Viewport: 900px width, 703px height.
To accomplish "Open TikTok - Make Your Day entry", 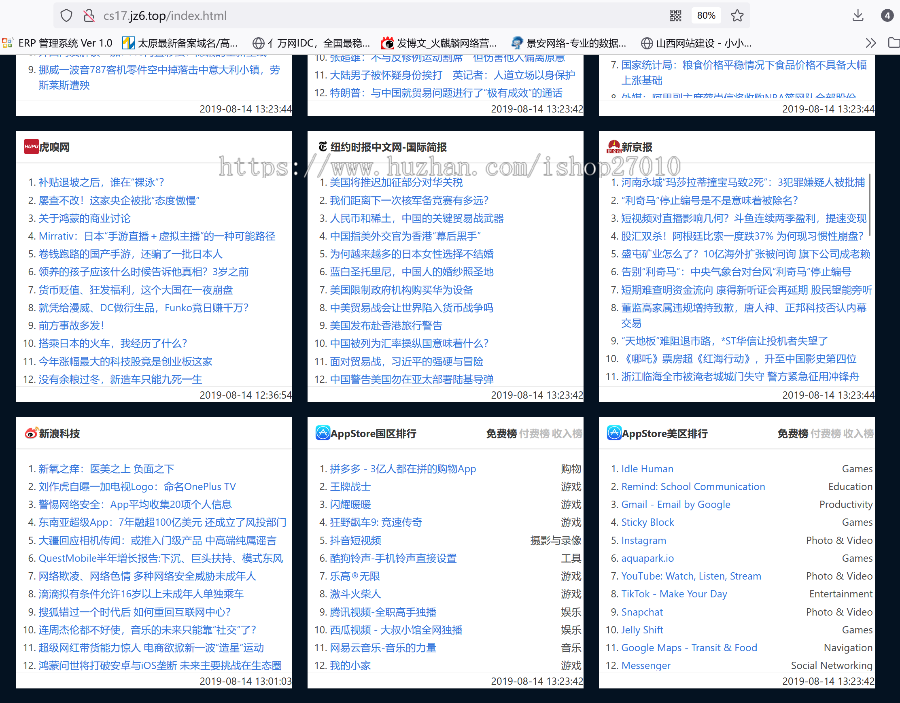I will point(674,593).
